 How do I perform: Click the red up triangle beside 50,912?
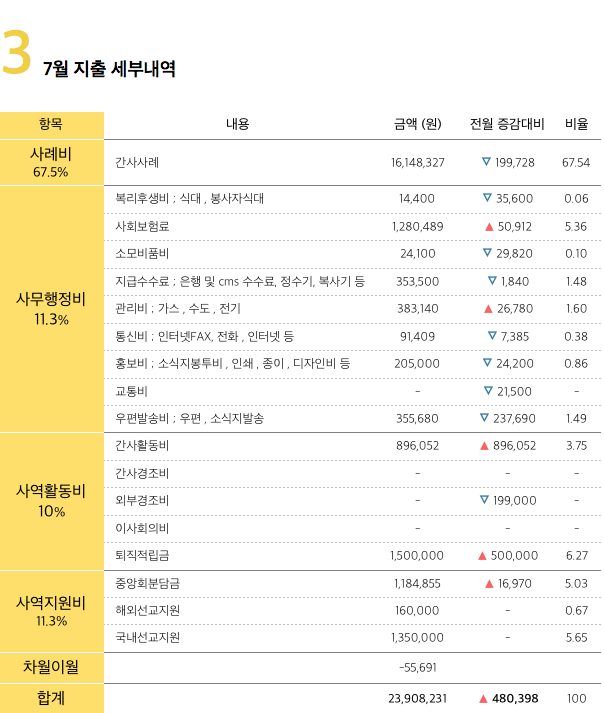489,226
